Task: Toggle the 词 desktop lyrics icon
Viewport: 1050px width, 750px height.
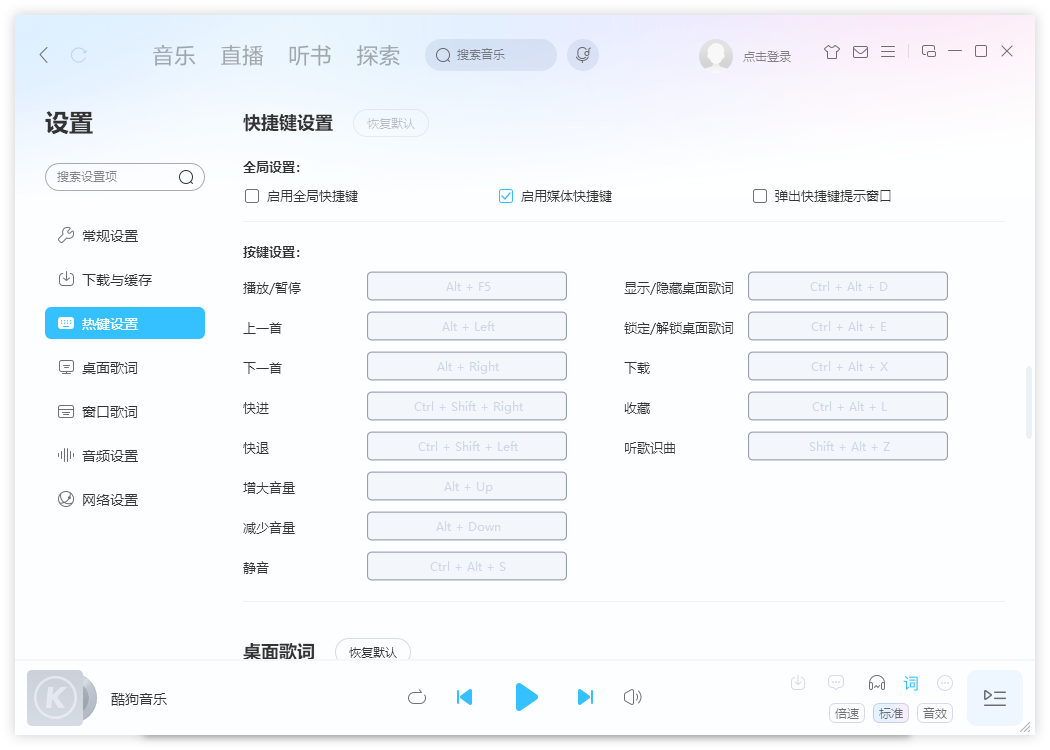Action: [x=910, y=683]
